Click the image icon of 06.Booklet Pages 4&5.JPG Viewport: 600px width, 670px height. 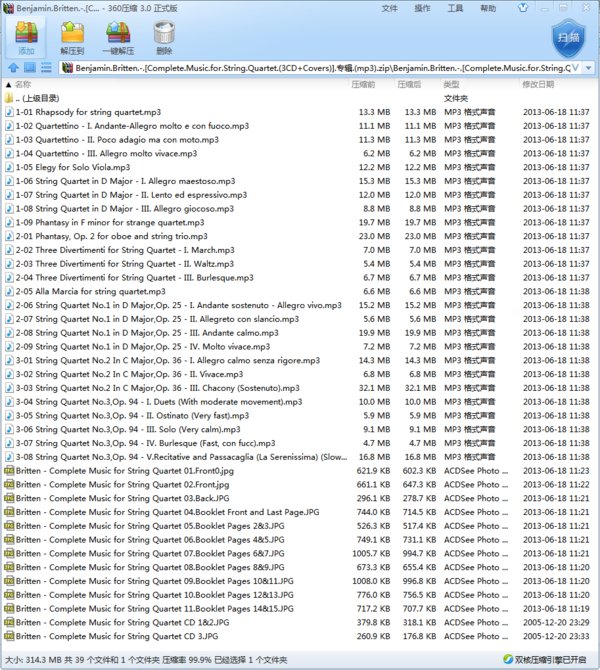(9, 540)
